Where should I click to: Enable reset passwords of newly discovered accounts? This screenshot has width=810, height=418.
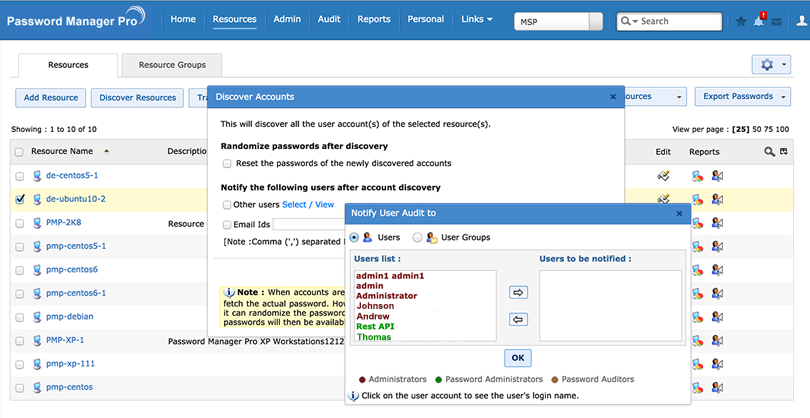click(x=227, y=163)
